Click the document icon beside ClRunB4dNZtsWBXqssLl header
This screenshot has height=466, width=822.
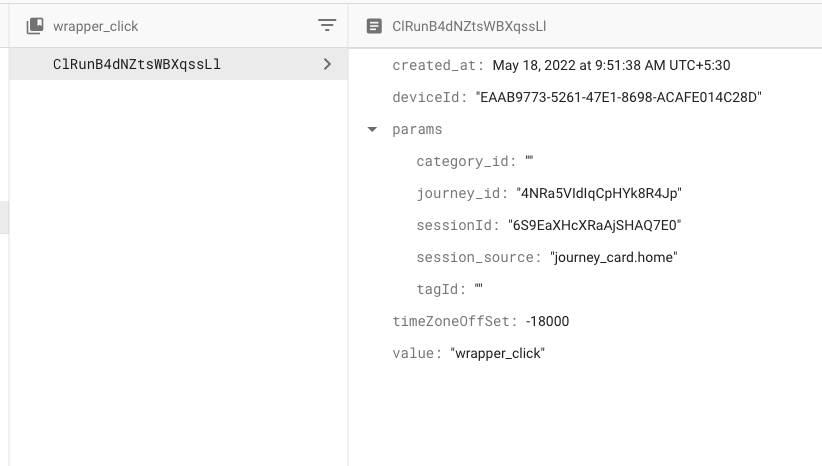click(x=374, y=26)
